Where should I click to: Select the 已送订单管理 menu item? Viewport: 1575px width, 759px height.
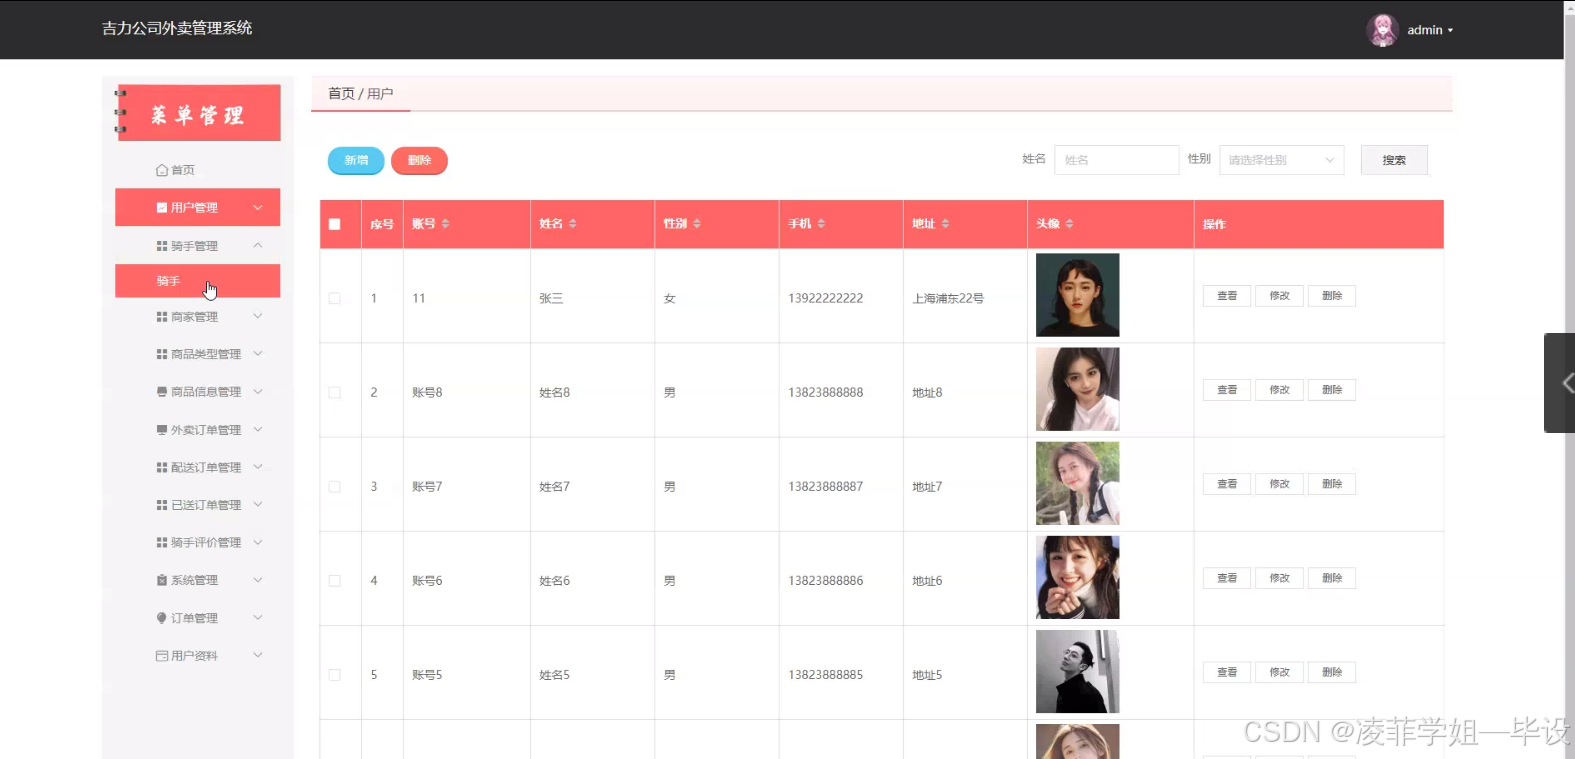(x=197, y=505)
